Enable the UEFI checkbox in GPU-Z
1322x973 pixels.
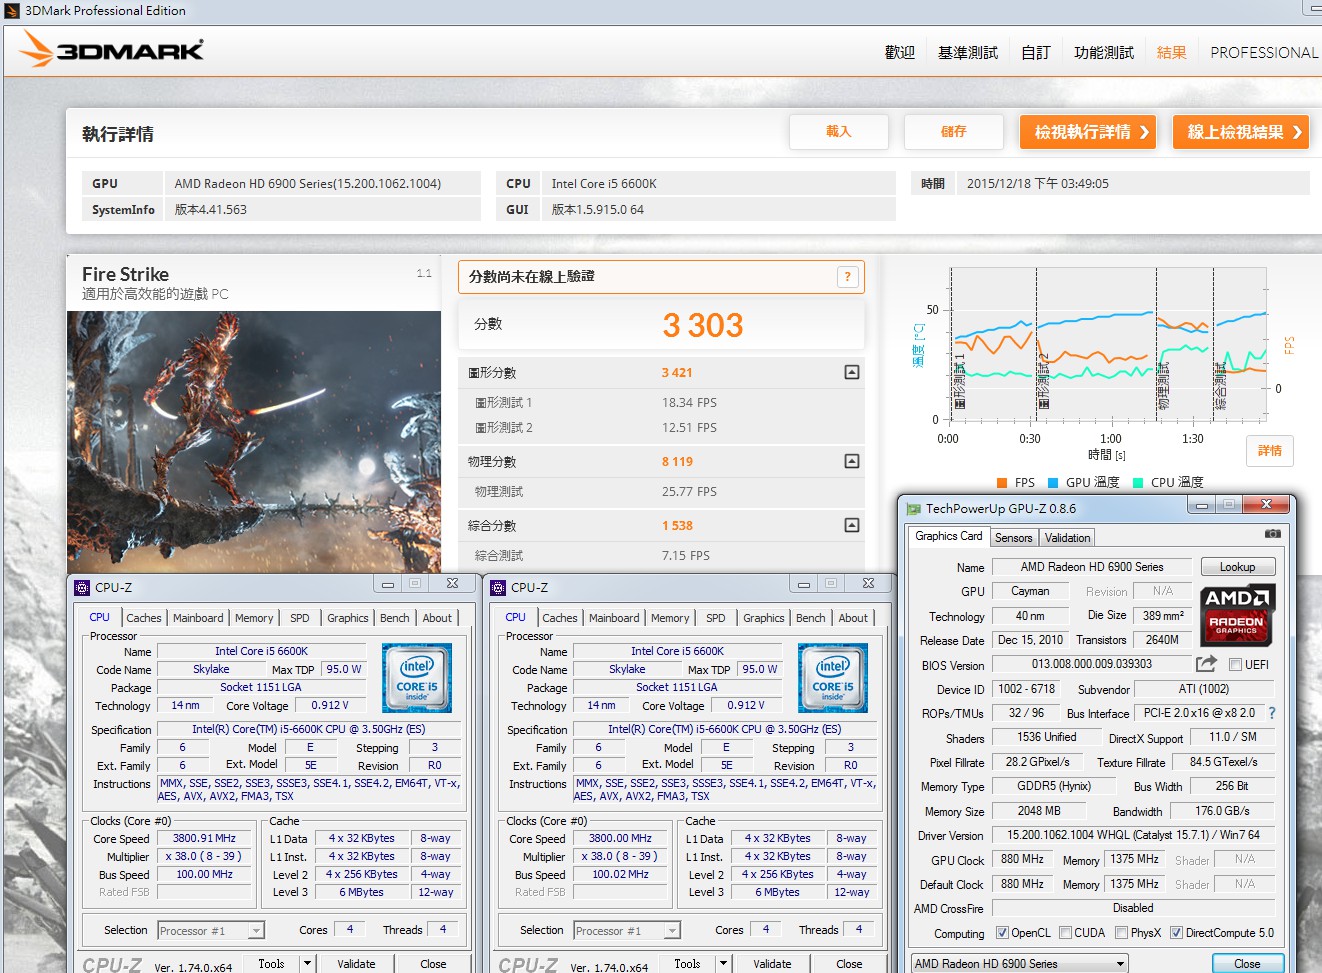pos(1235,665)
